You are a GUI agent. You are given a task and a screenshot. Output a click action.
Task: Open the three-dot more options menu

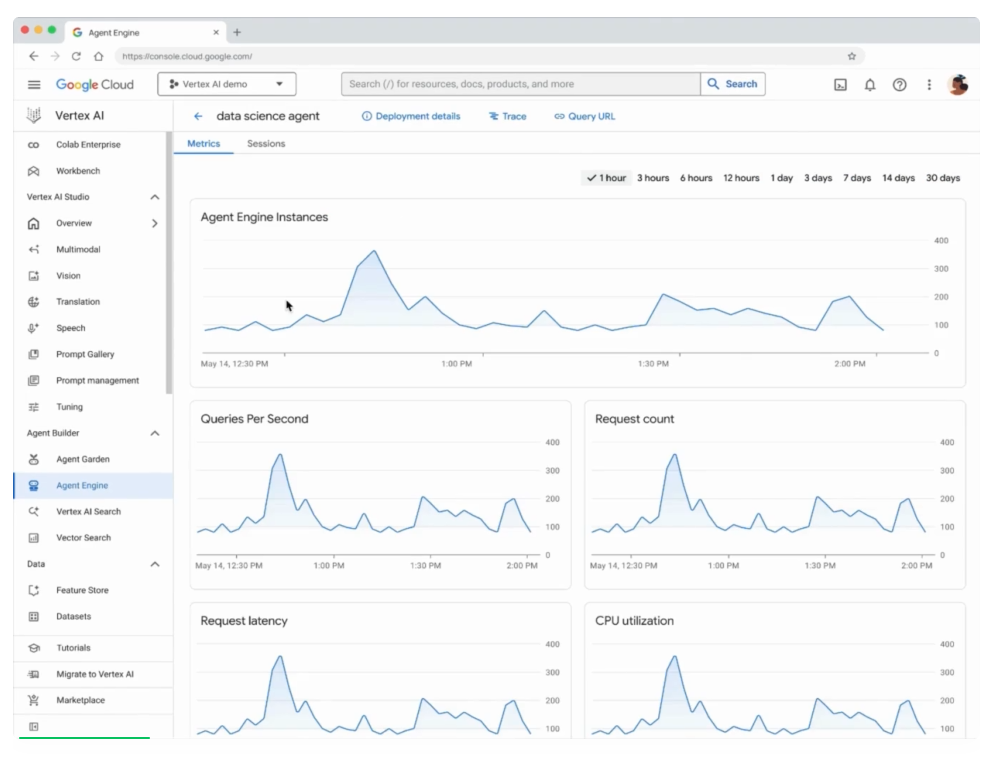coord(929,85)
